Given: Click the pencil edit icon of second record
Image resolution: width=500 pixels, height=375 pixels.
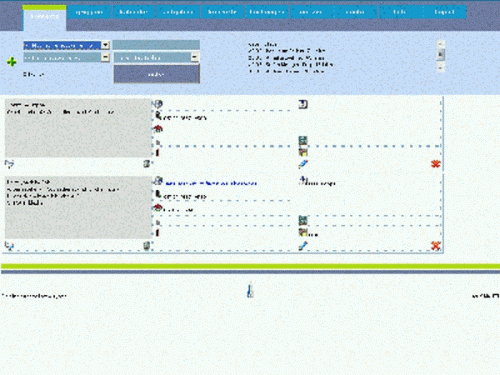Looking at the screenshot, I should [x=303, y=246].
